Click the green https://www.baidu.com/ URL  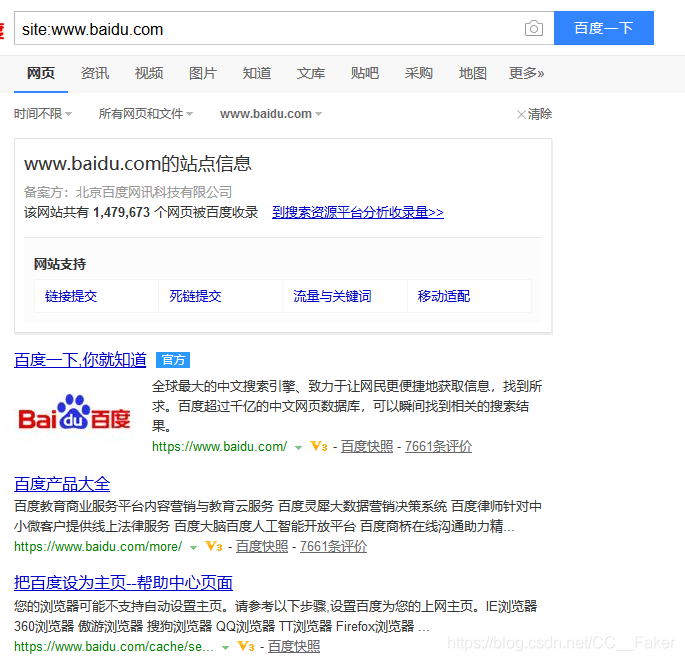[219, 446]
